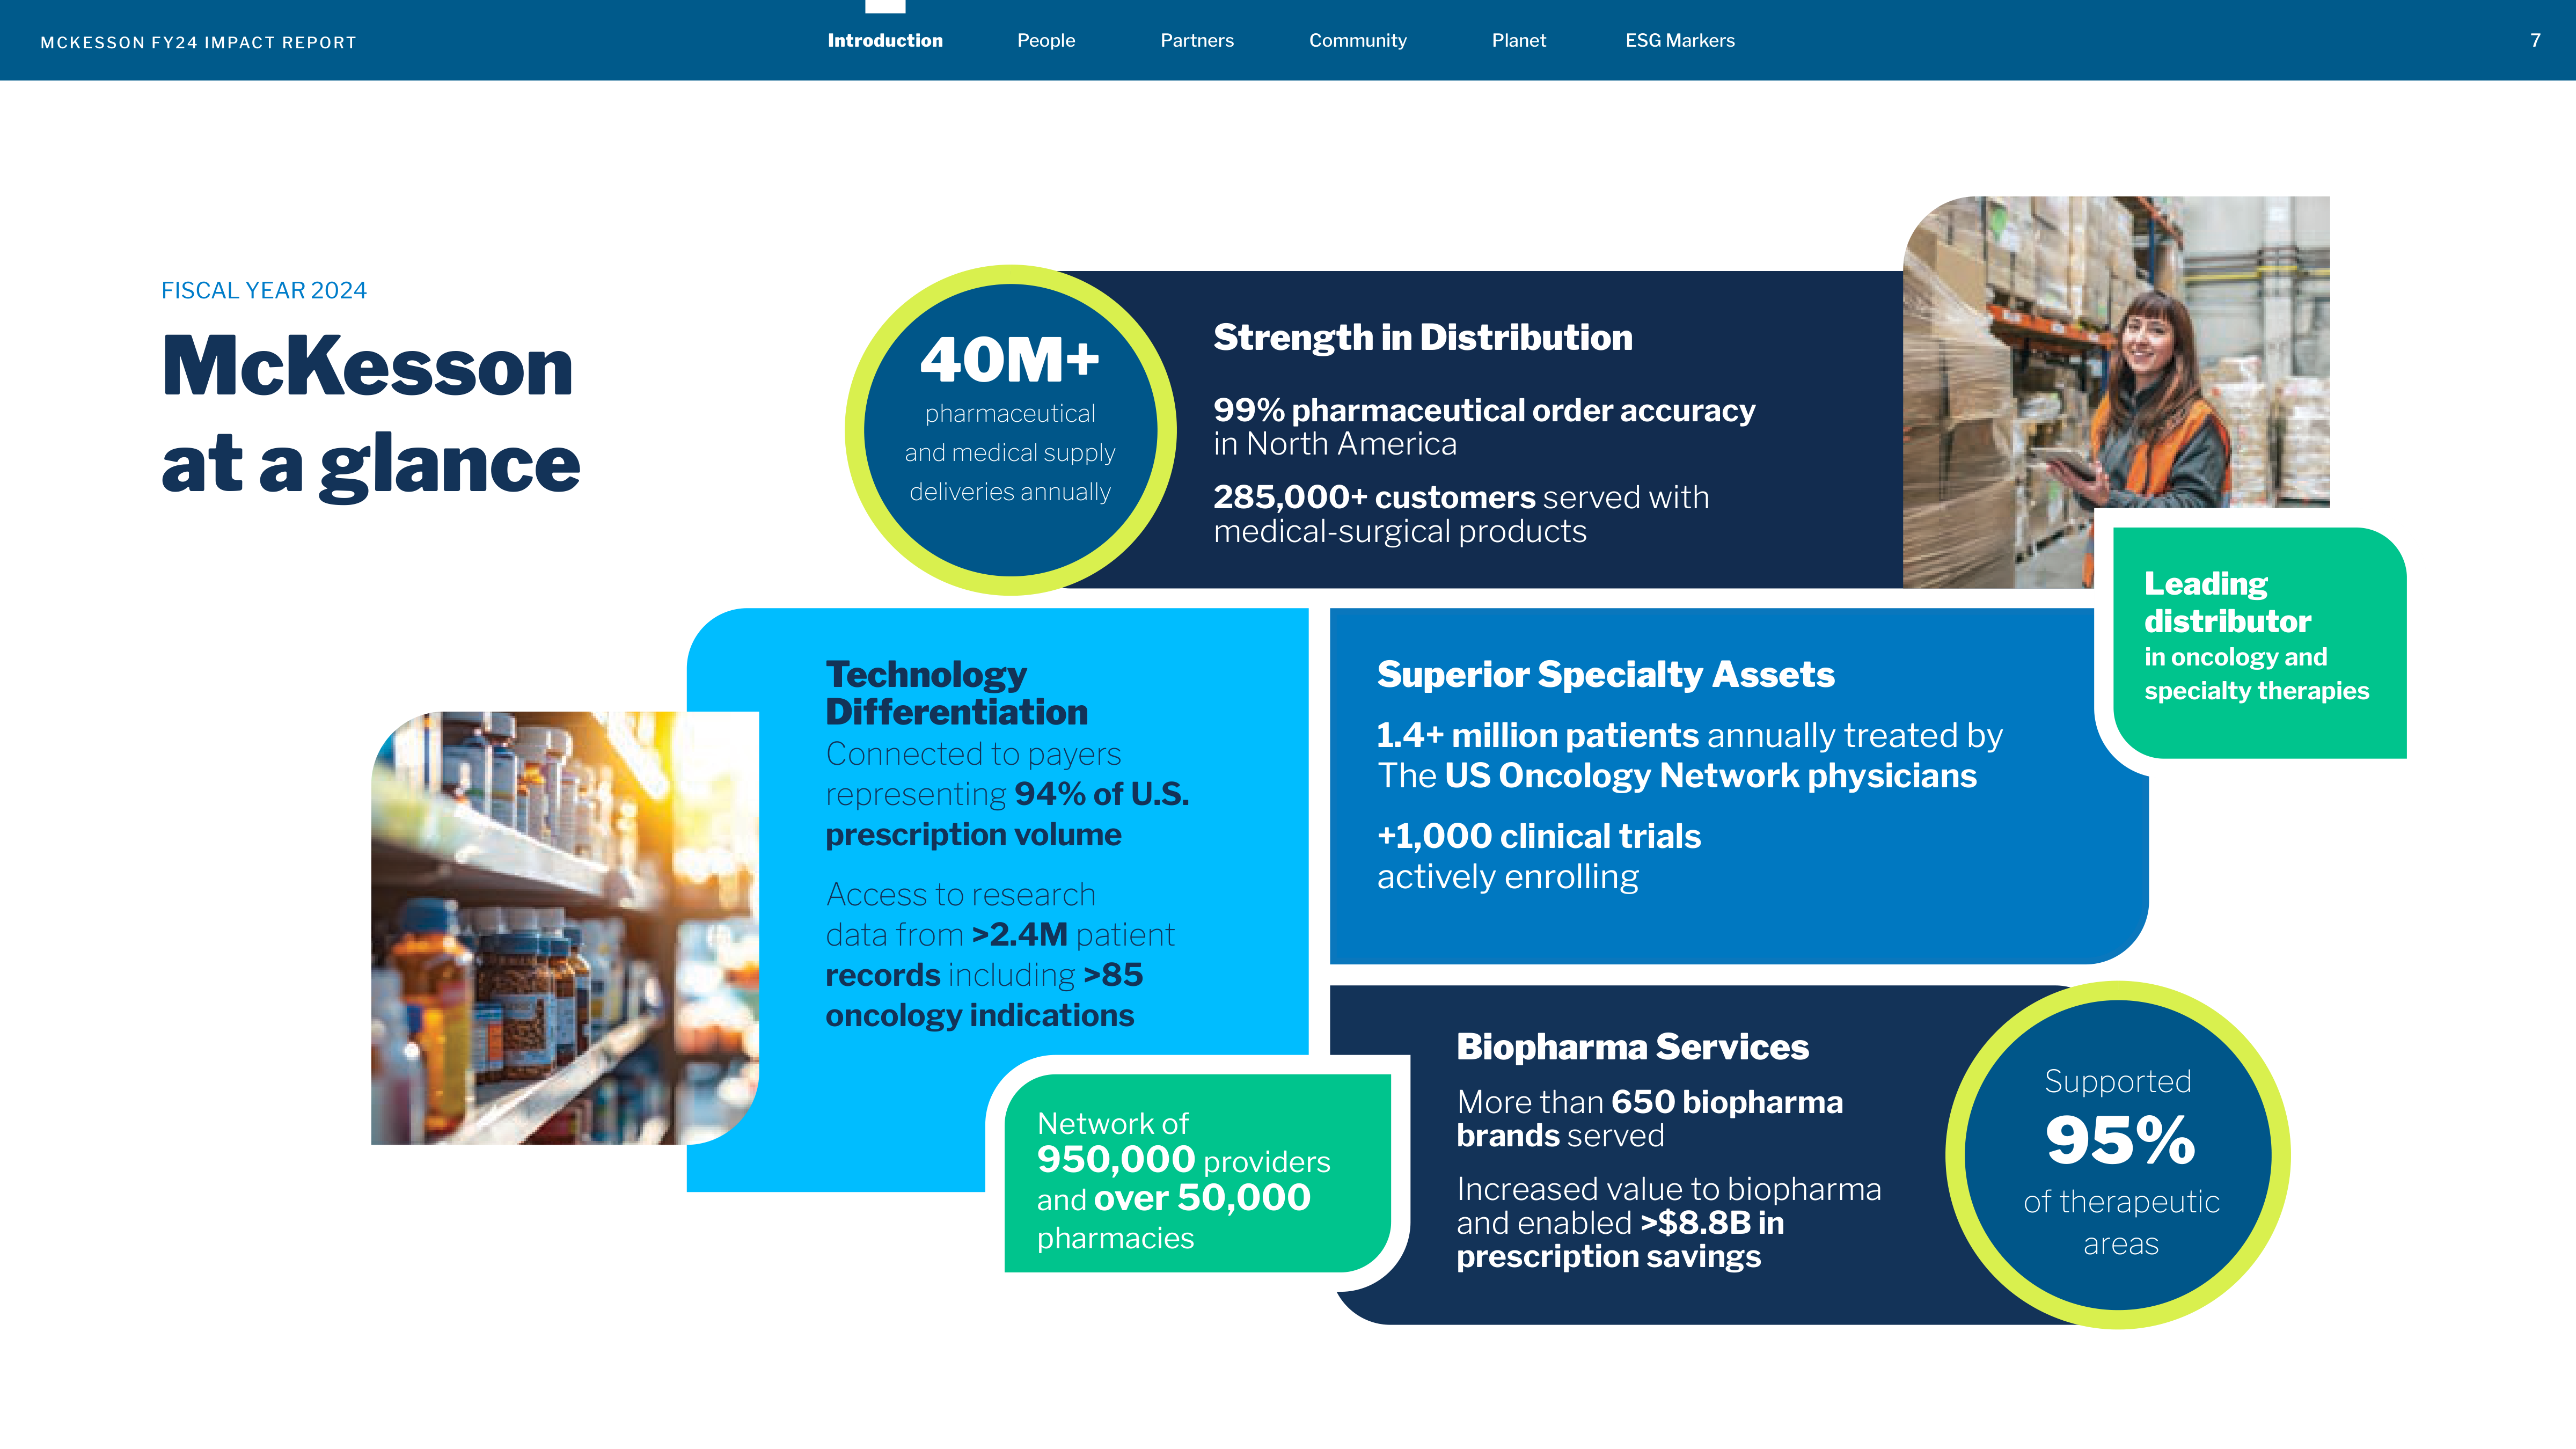This screenshot has height=1449, width=2576.
Task: Click the Strength in Distribution heading
Action: (x=1423, y=337)
